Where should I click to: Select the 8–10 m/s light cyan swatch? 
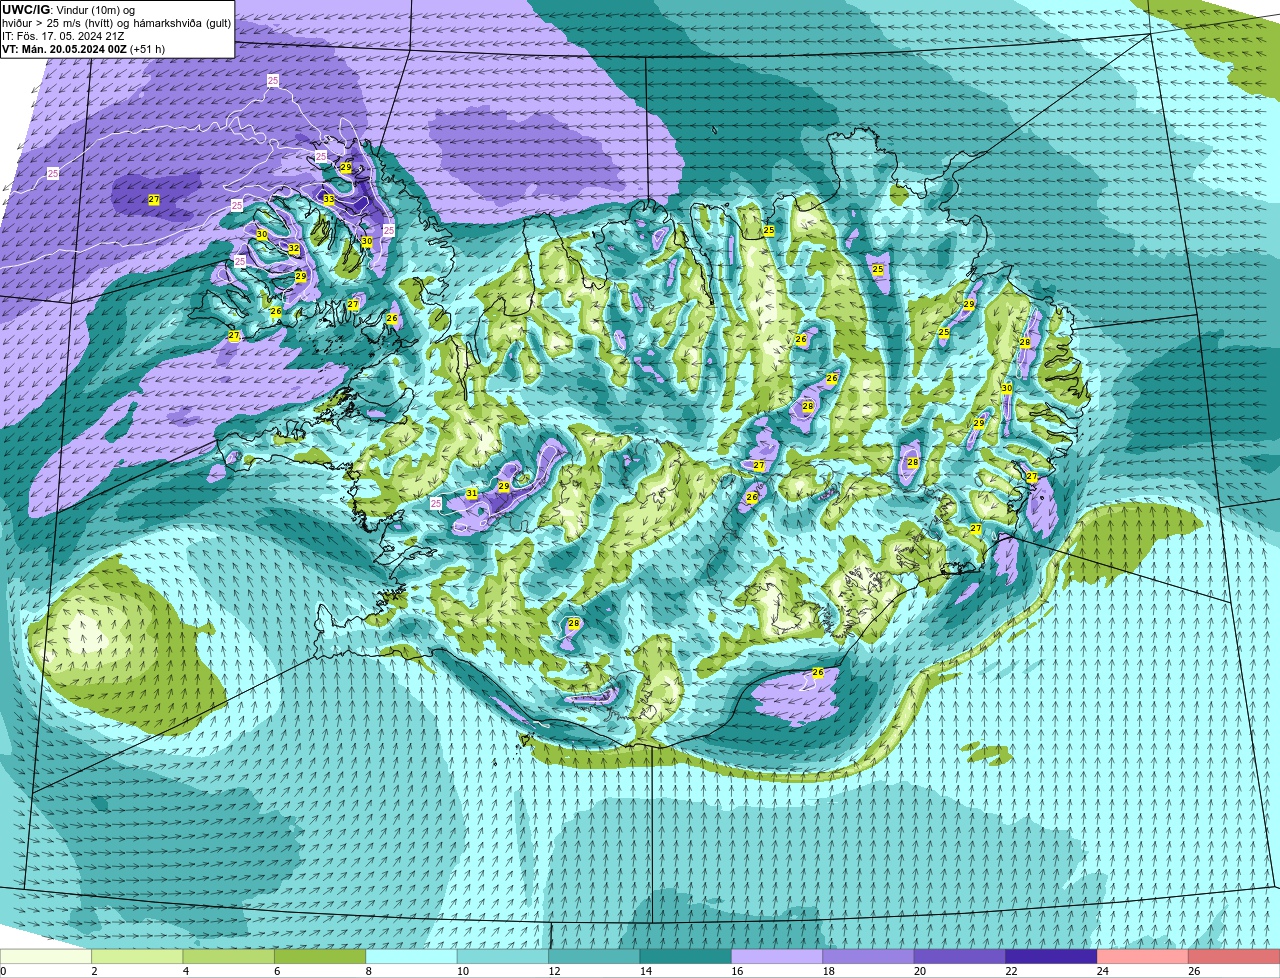(x=412, y=957)
